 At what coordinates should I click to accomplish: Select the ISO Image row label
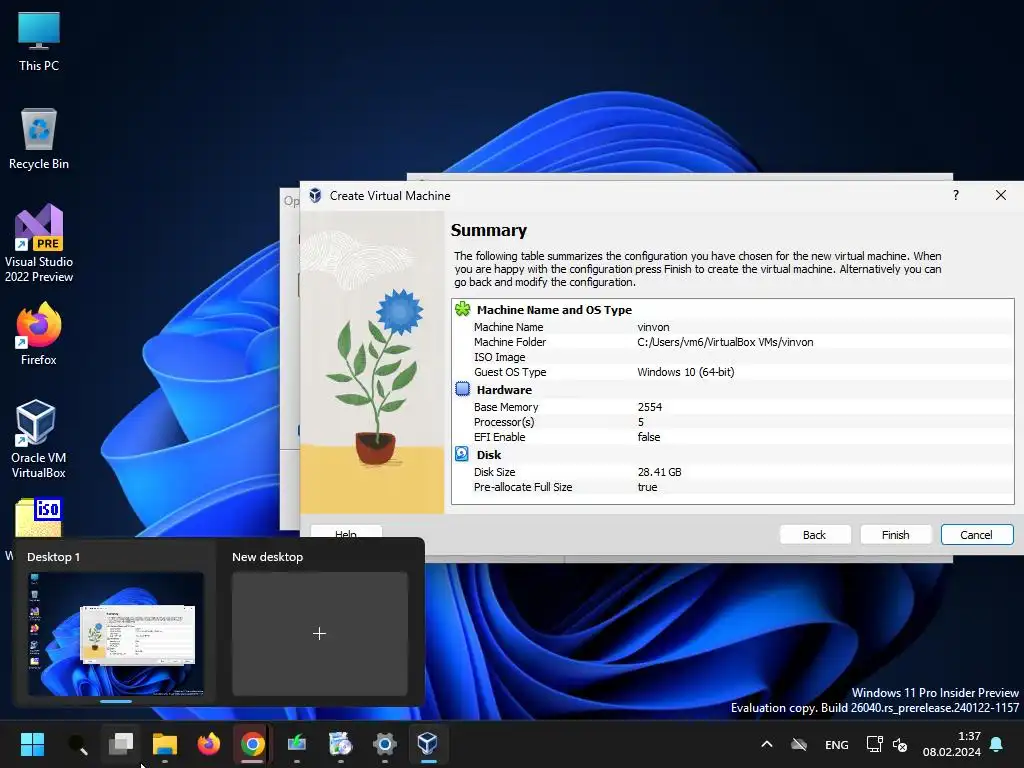coord(500,357)
